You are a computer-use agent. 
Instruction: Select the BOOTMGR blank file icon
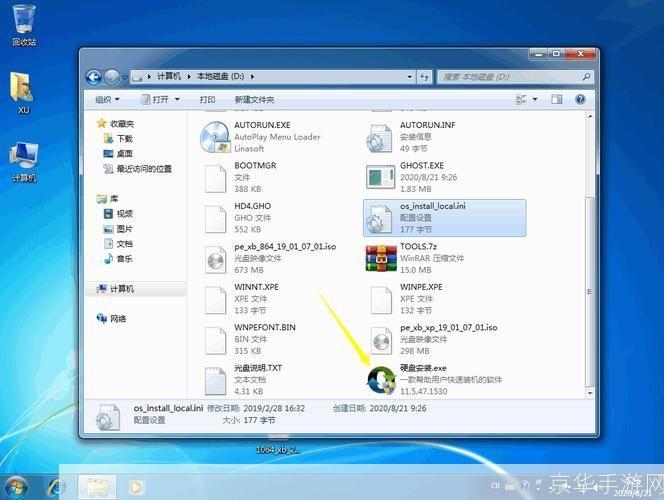pos(215,178)
